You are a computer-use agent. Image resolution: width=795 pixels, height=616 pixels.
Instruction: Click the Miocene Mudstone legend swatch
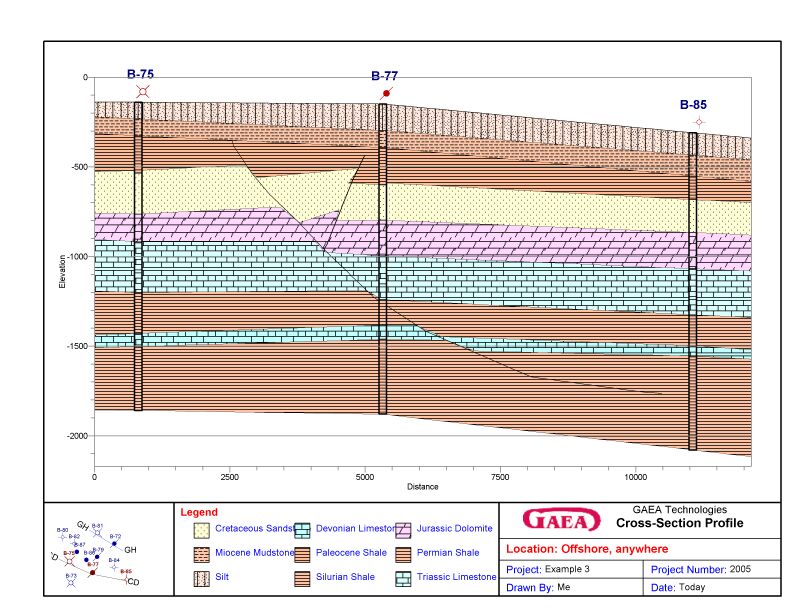click(200, 552)
